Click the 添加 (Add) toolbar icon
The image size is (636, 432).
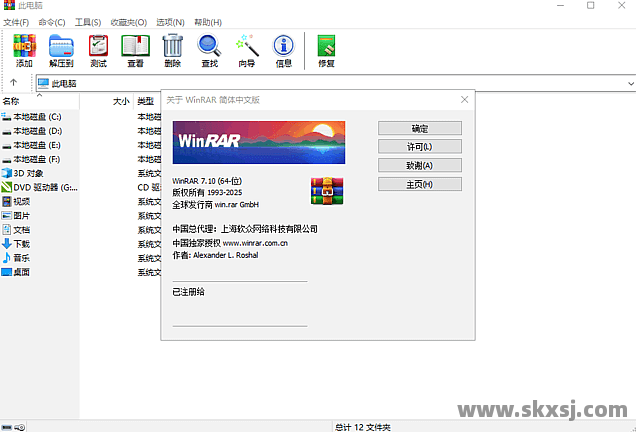(24, 49)
